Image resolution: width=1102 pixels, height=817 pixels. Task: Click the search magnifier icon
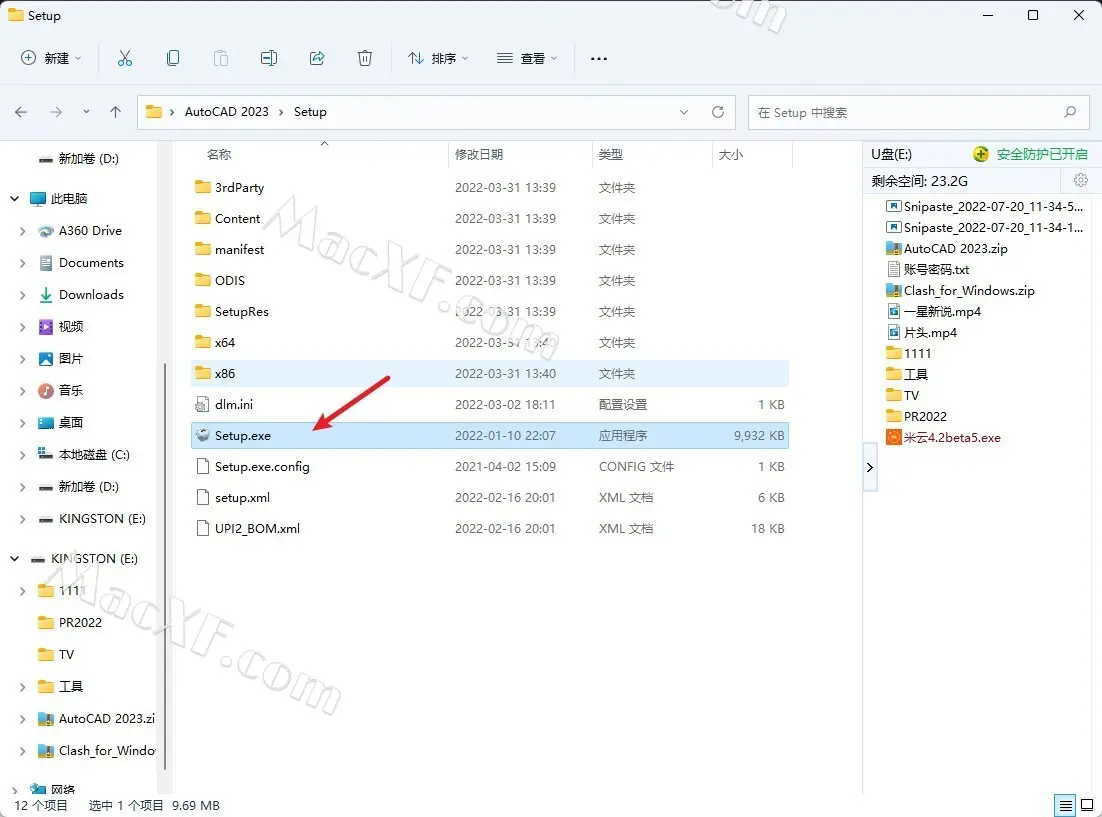[1070, 112]
